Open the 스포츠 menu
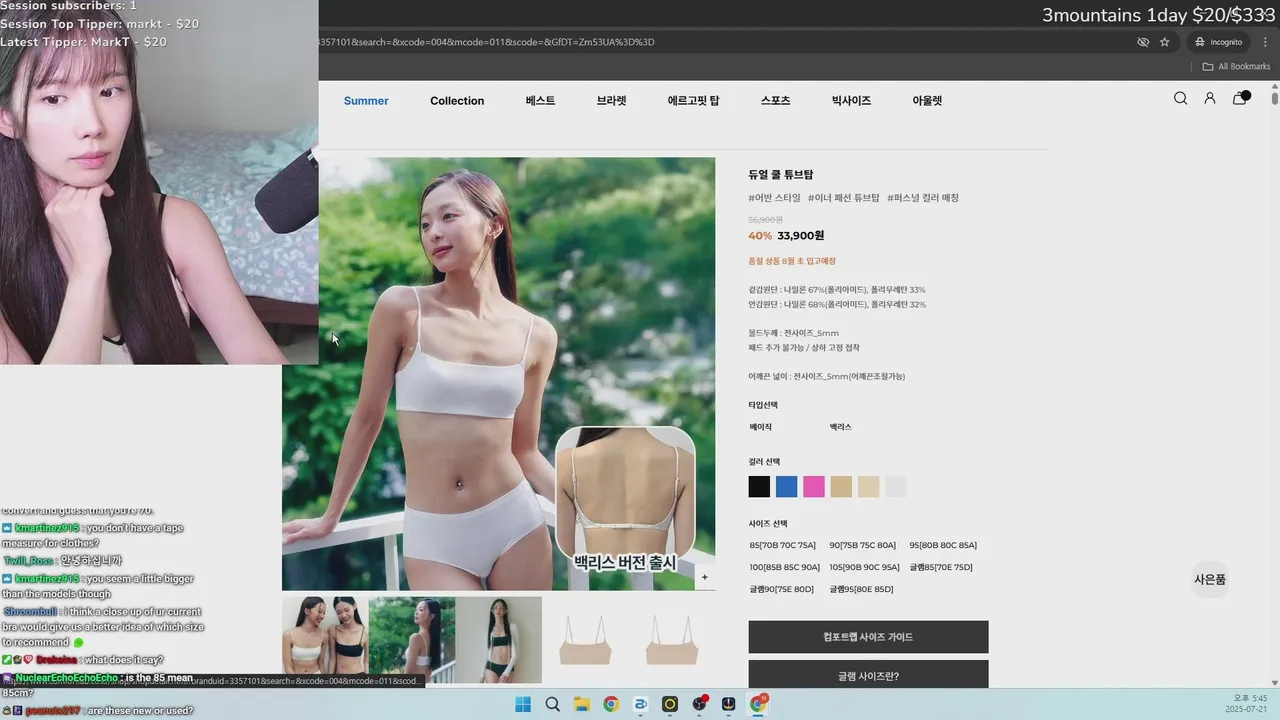The width and height of the screenshot is (1280, 720). pyautogui.click(x=775, y=100)
